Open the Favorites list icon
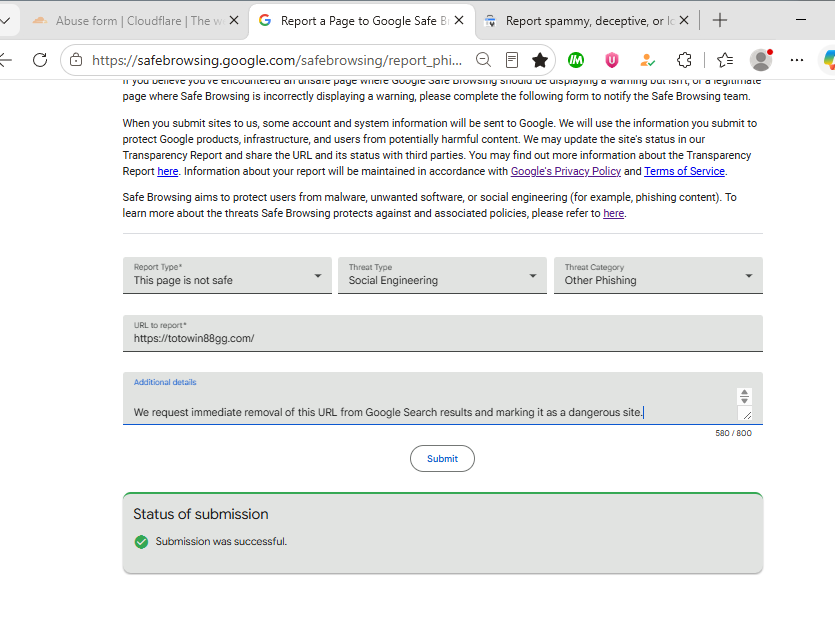Screen dimensions: 835x618 point(724,60)
